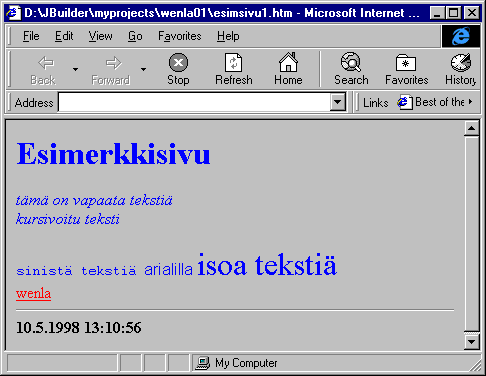Minimize the Internet Explorer window
Screen dimensions: 486x376
click(438, 13)
